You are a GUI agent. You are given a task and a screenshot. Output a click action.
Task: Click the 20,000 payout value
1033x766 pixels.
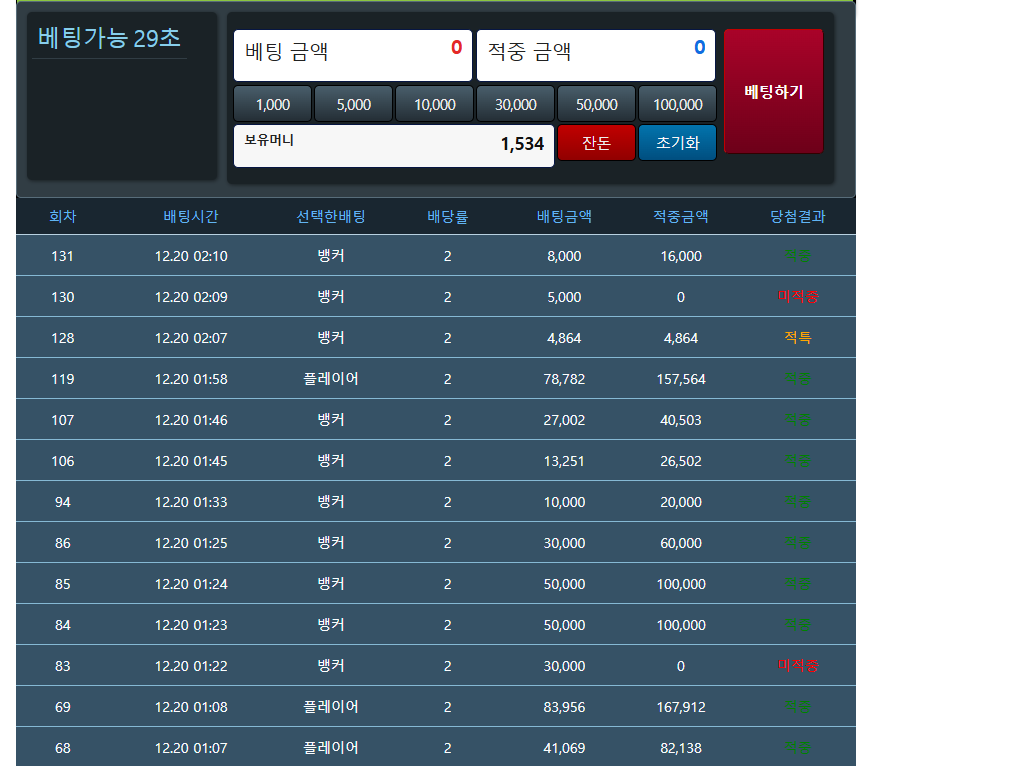coord(681,502)
